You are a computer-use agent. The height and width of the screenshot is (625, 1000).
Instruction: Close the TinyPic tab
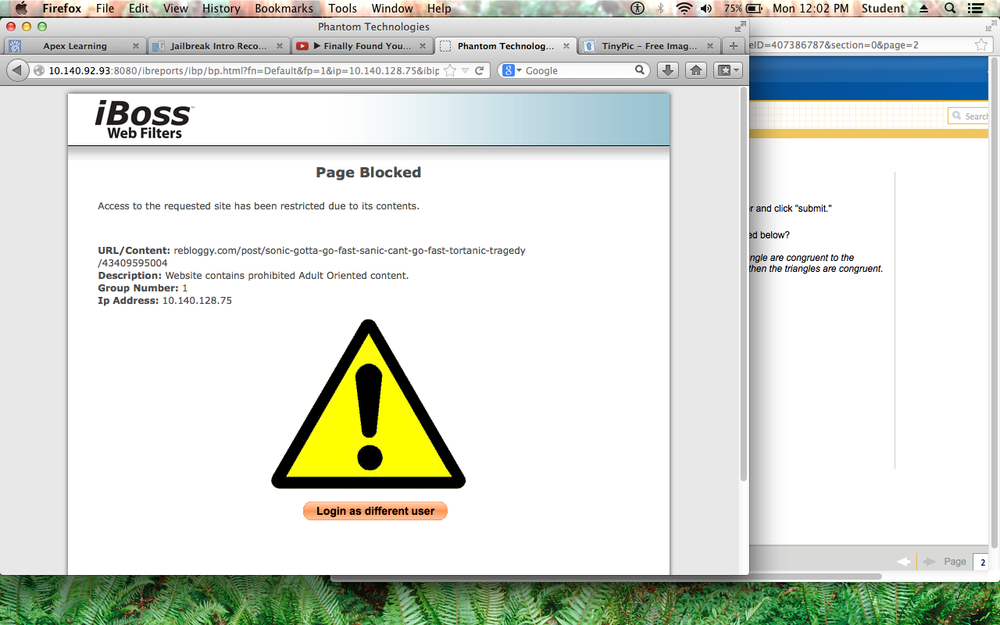point(710,46)
